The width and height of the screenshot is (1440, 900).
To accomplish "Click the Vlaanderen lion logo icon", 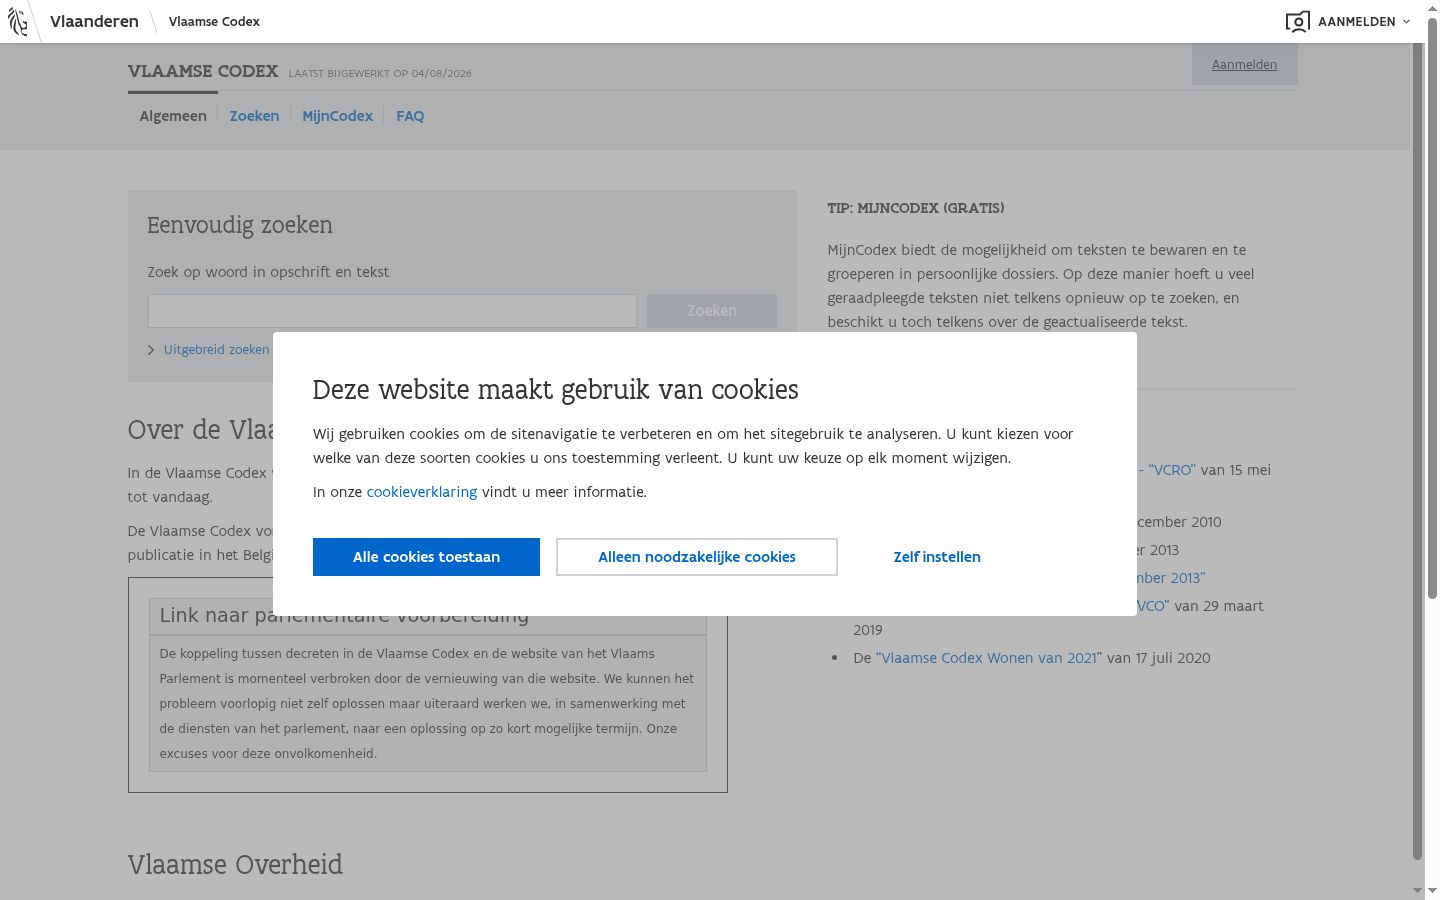I will click(18, 21).
